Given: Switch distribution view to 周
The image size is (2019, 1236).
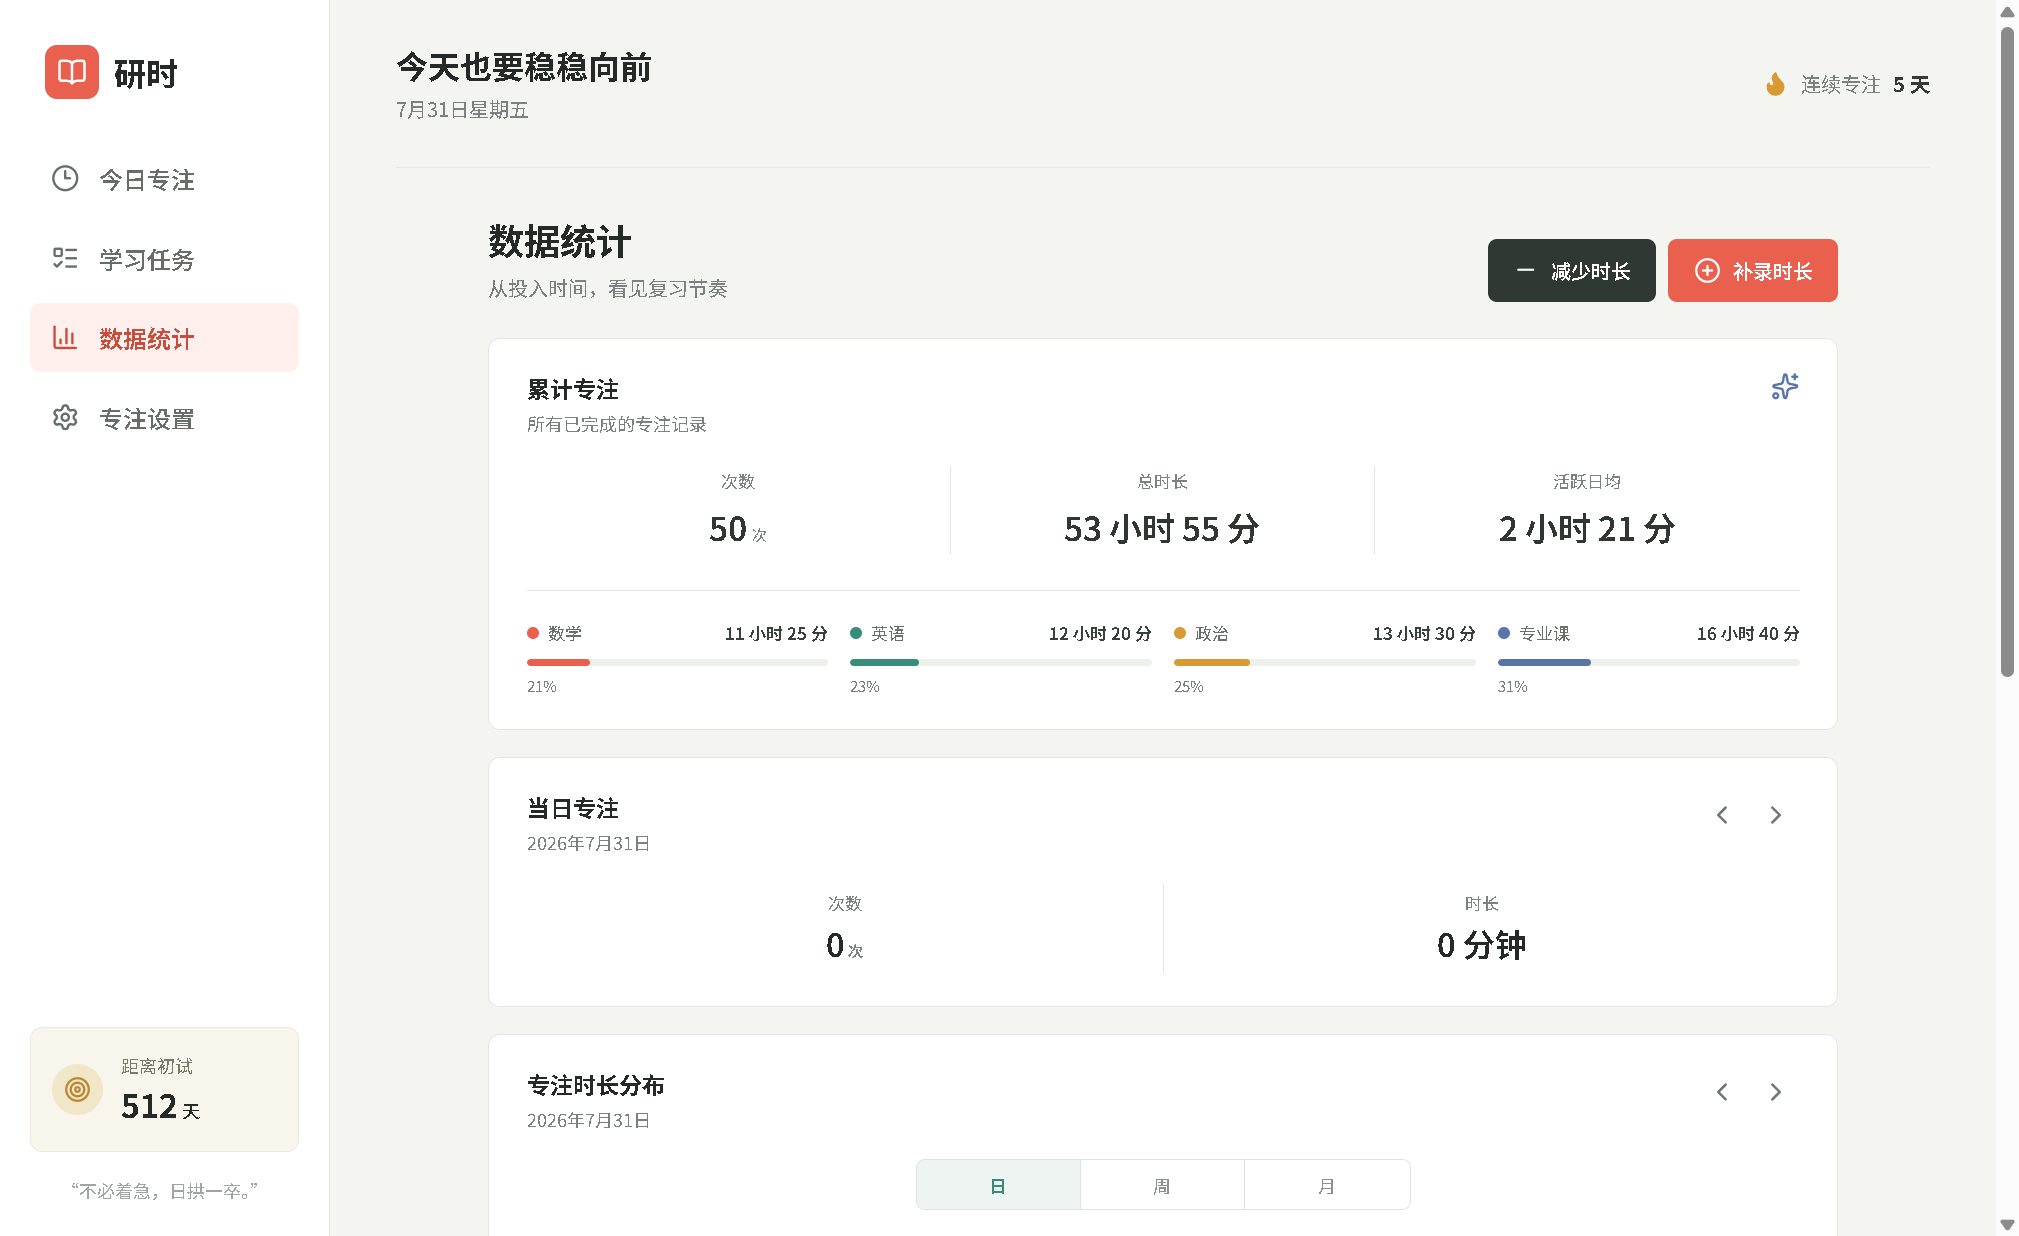Looking at the screenshot, I should tap(1162, 1185).
